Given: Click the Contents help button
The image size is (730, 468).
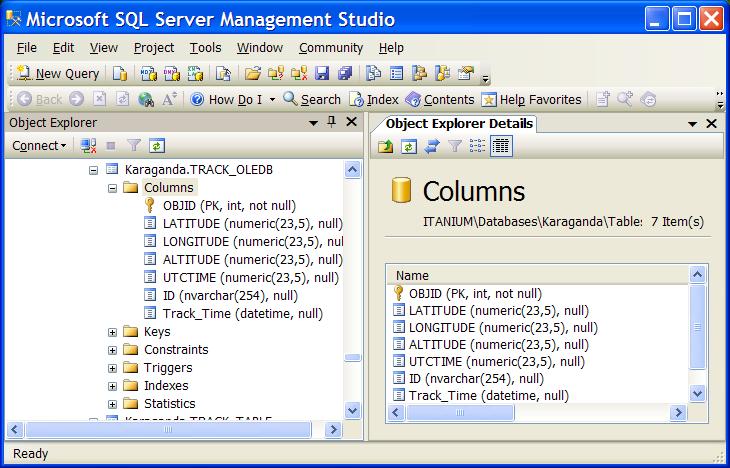Looking at the screenshot, I should [439, 100].
